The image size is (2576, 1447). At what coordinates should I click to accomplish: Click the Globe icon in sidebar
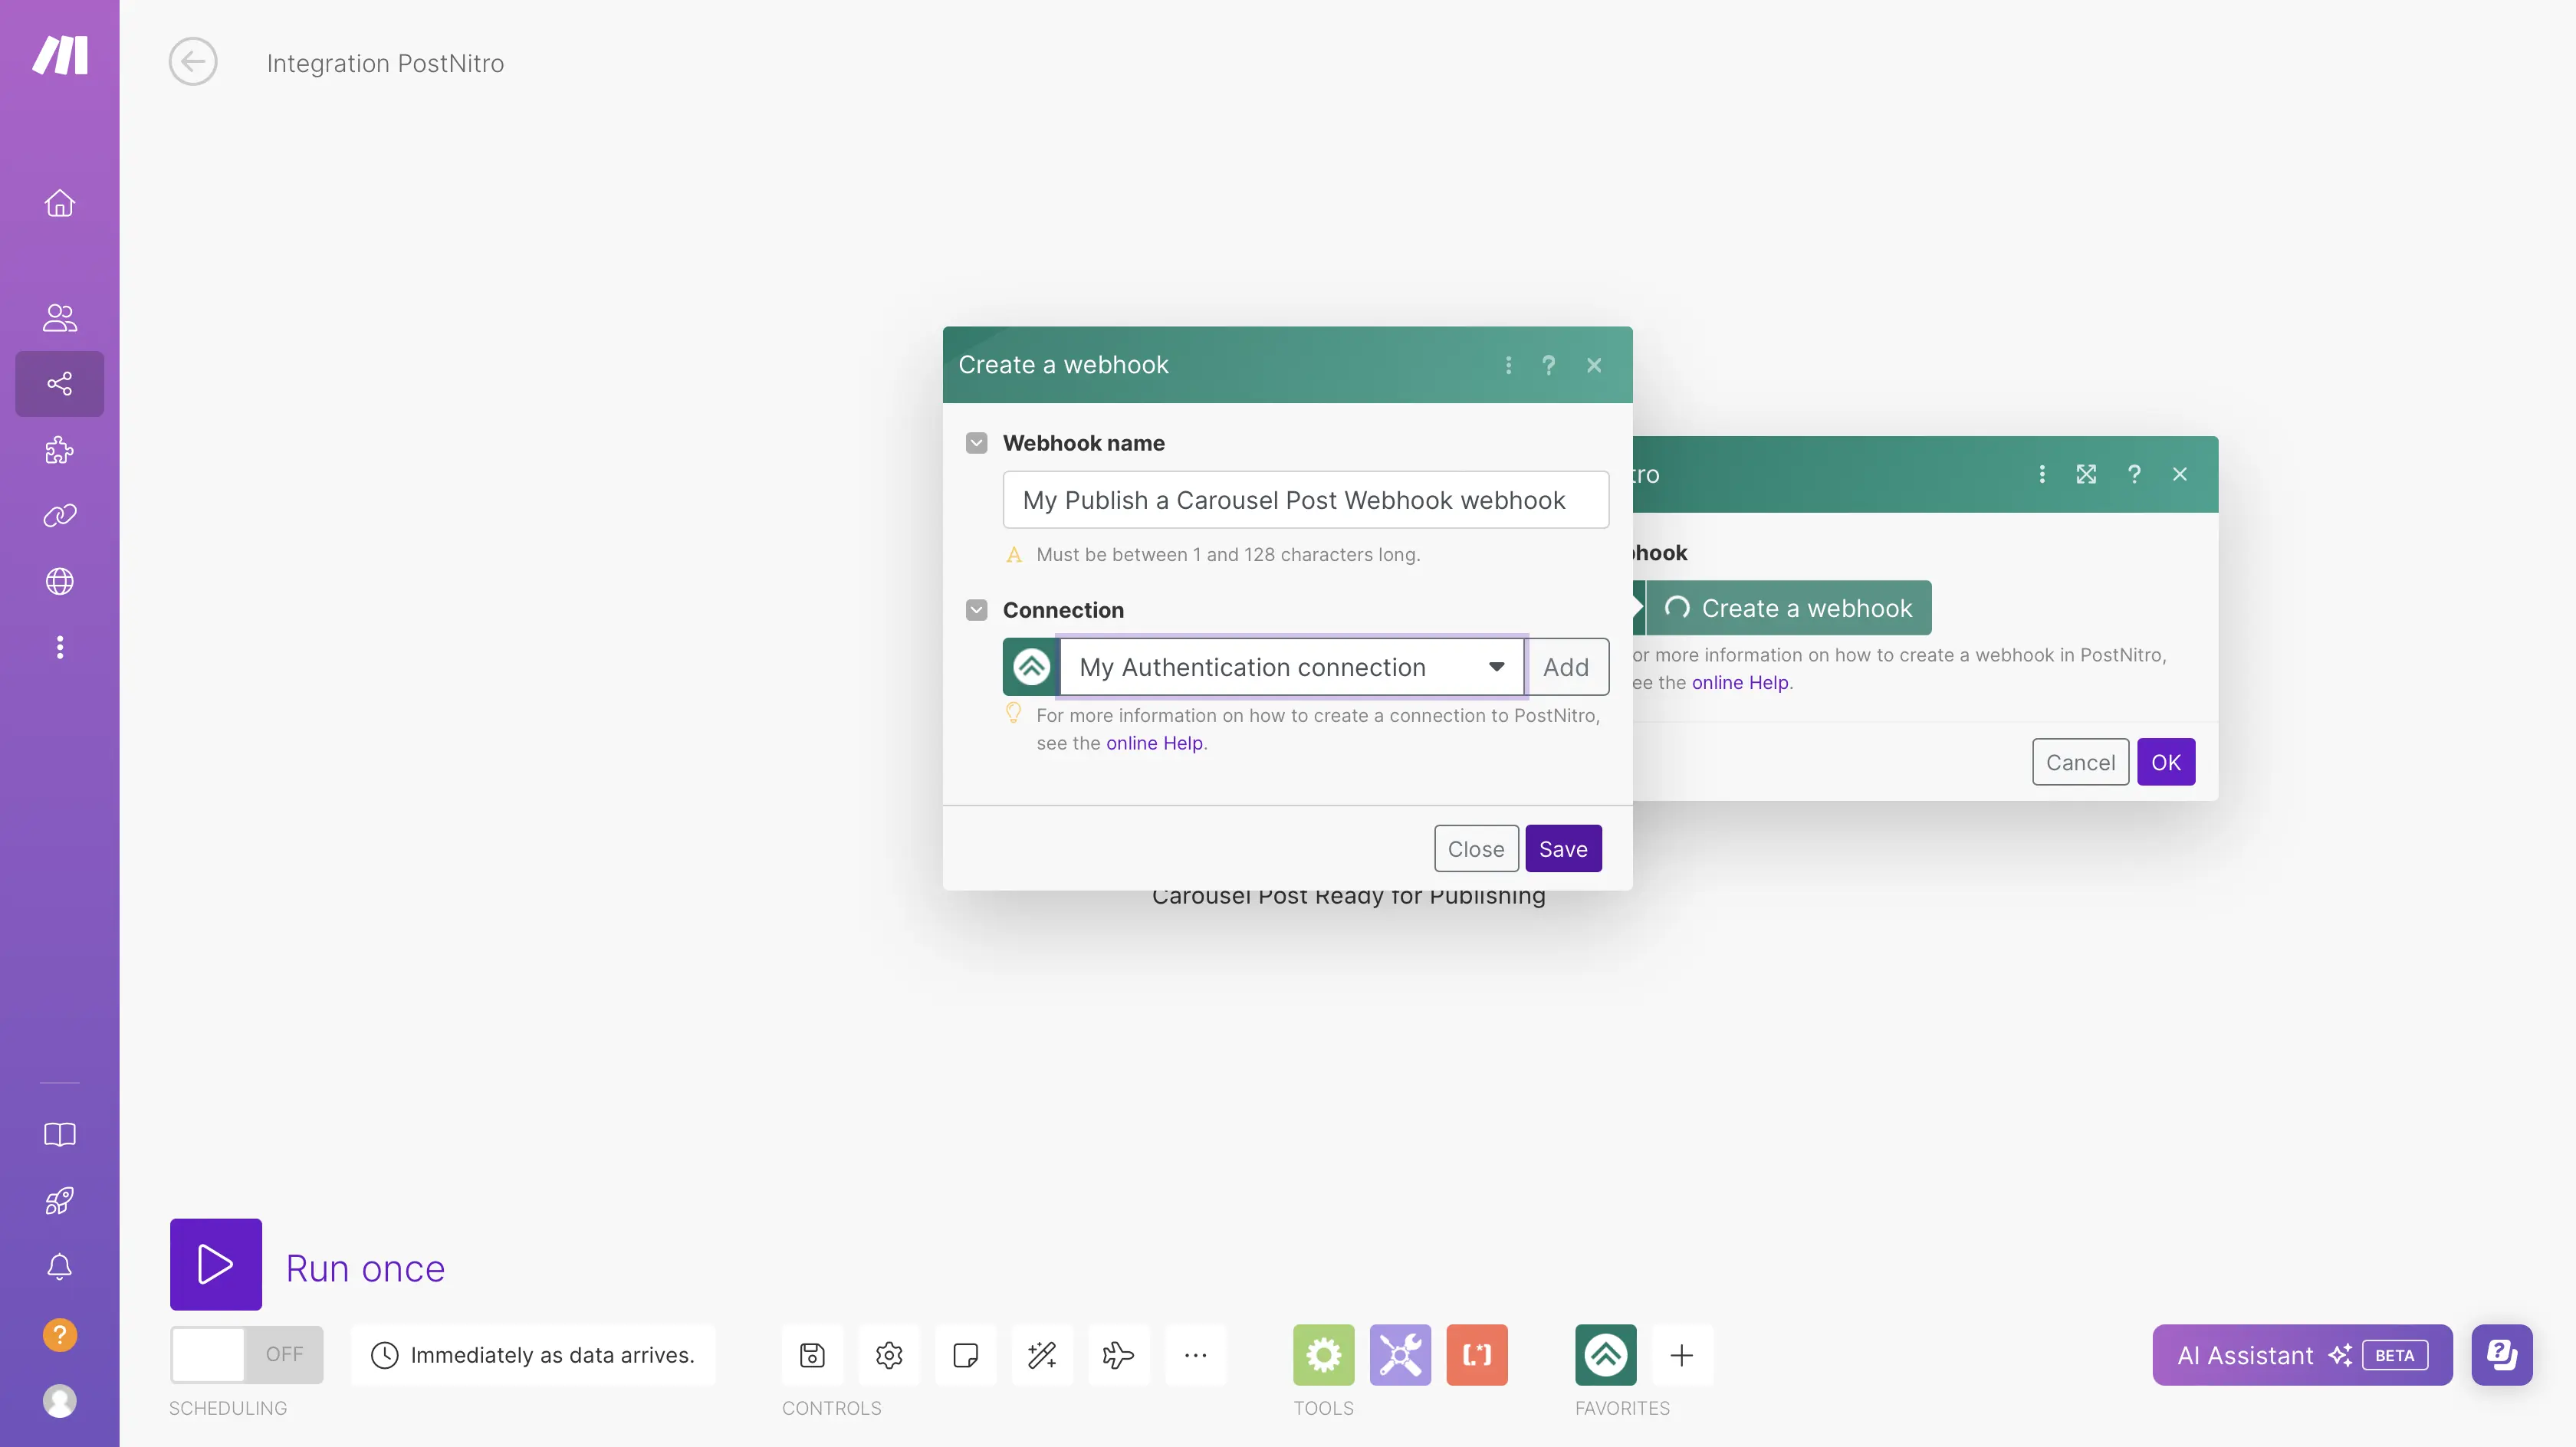(58, 582)
